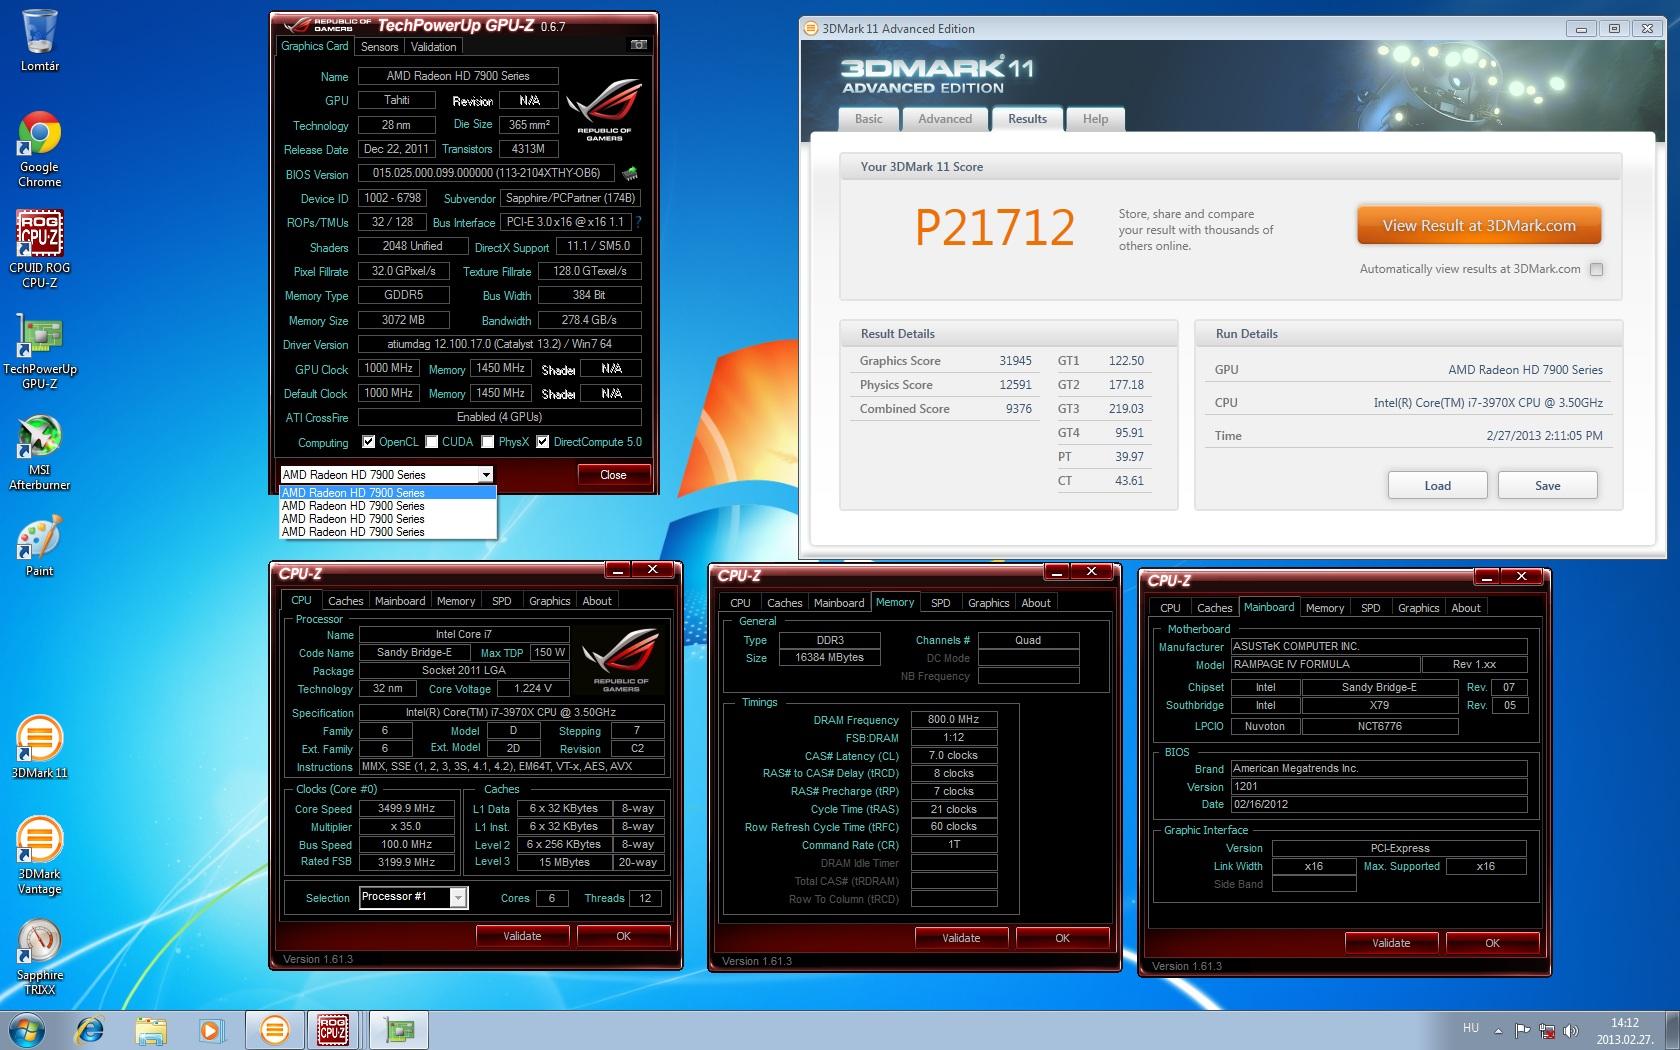Click the Physics Score value 12591
The width and height of the screenshot is (1680, 1050).
tap(1015, 385)
